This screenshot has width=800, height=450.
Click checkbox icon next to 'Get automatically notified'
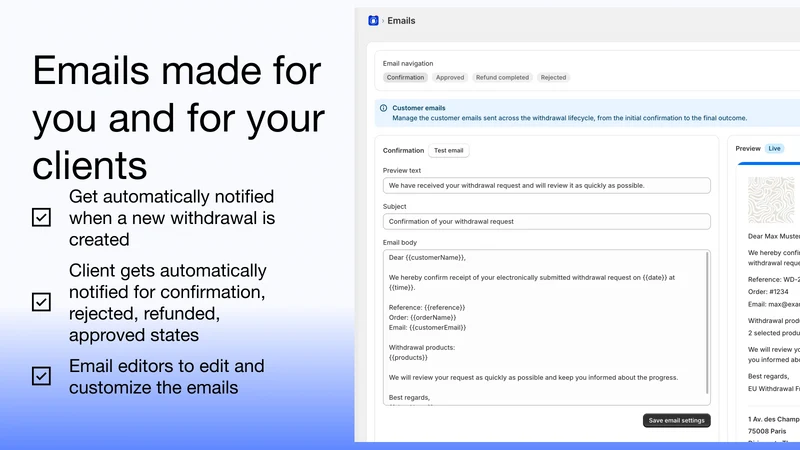click(x=41, y=217)
